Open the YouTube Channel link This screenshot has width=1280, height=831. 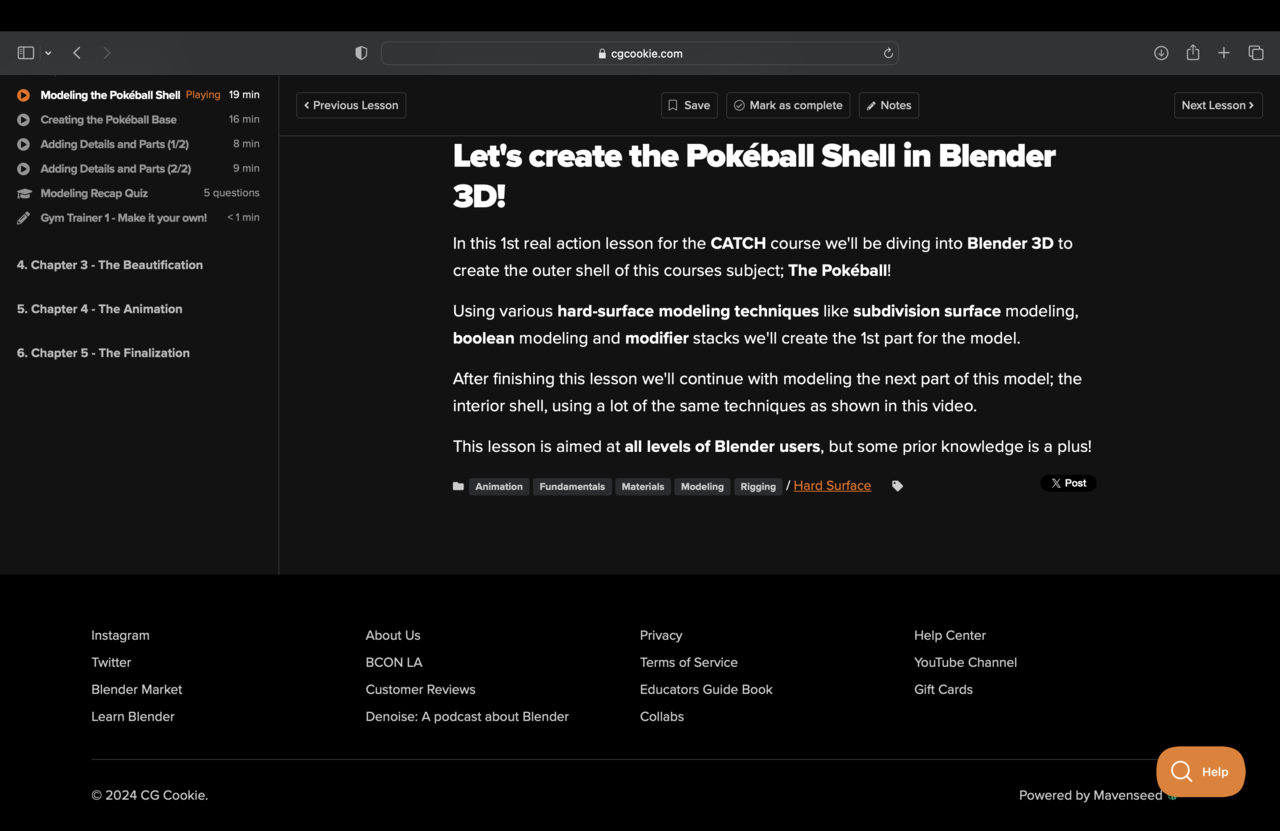965,662
